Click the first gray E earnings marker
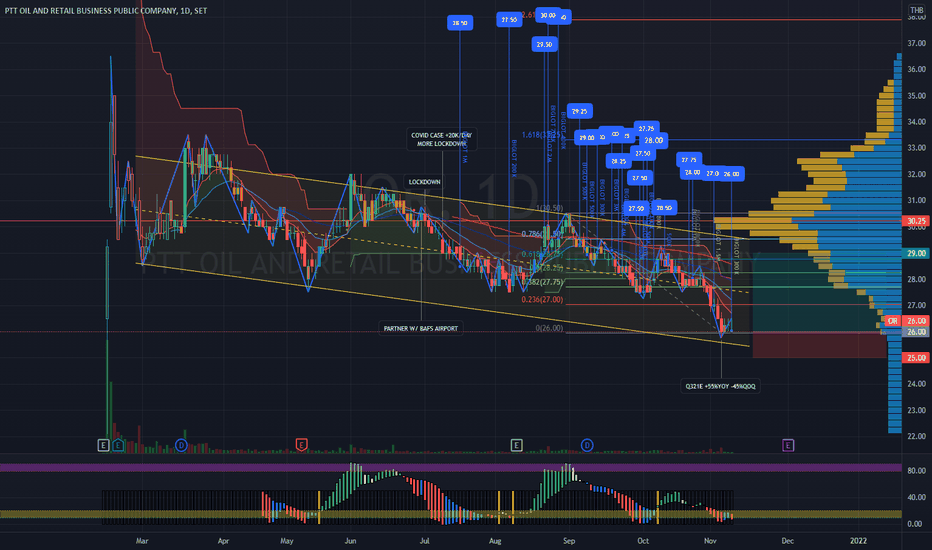Image resolution: width=932 pixels, height=550 pixels. 103,445
